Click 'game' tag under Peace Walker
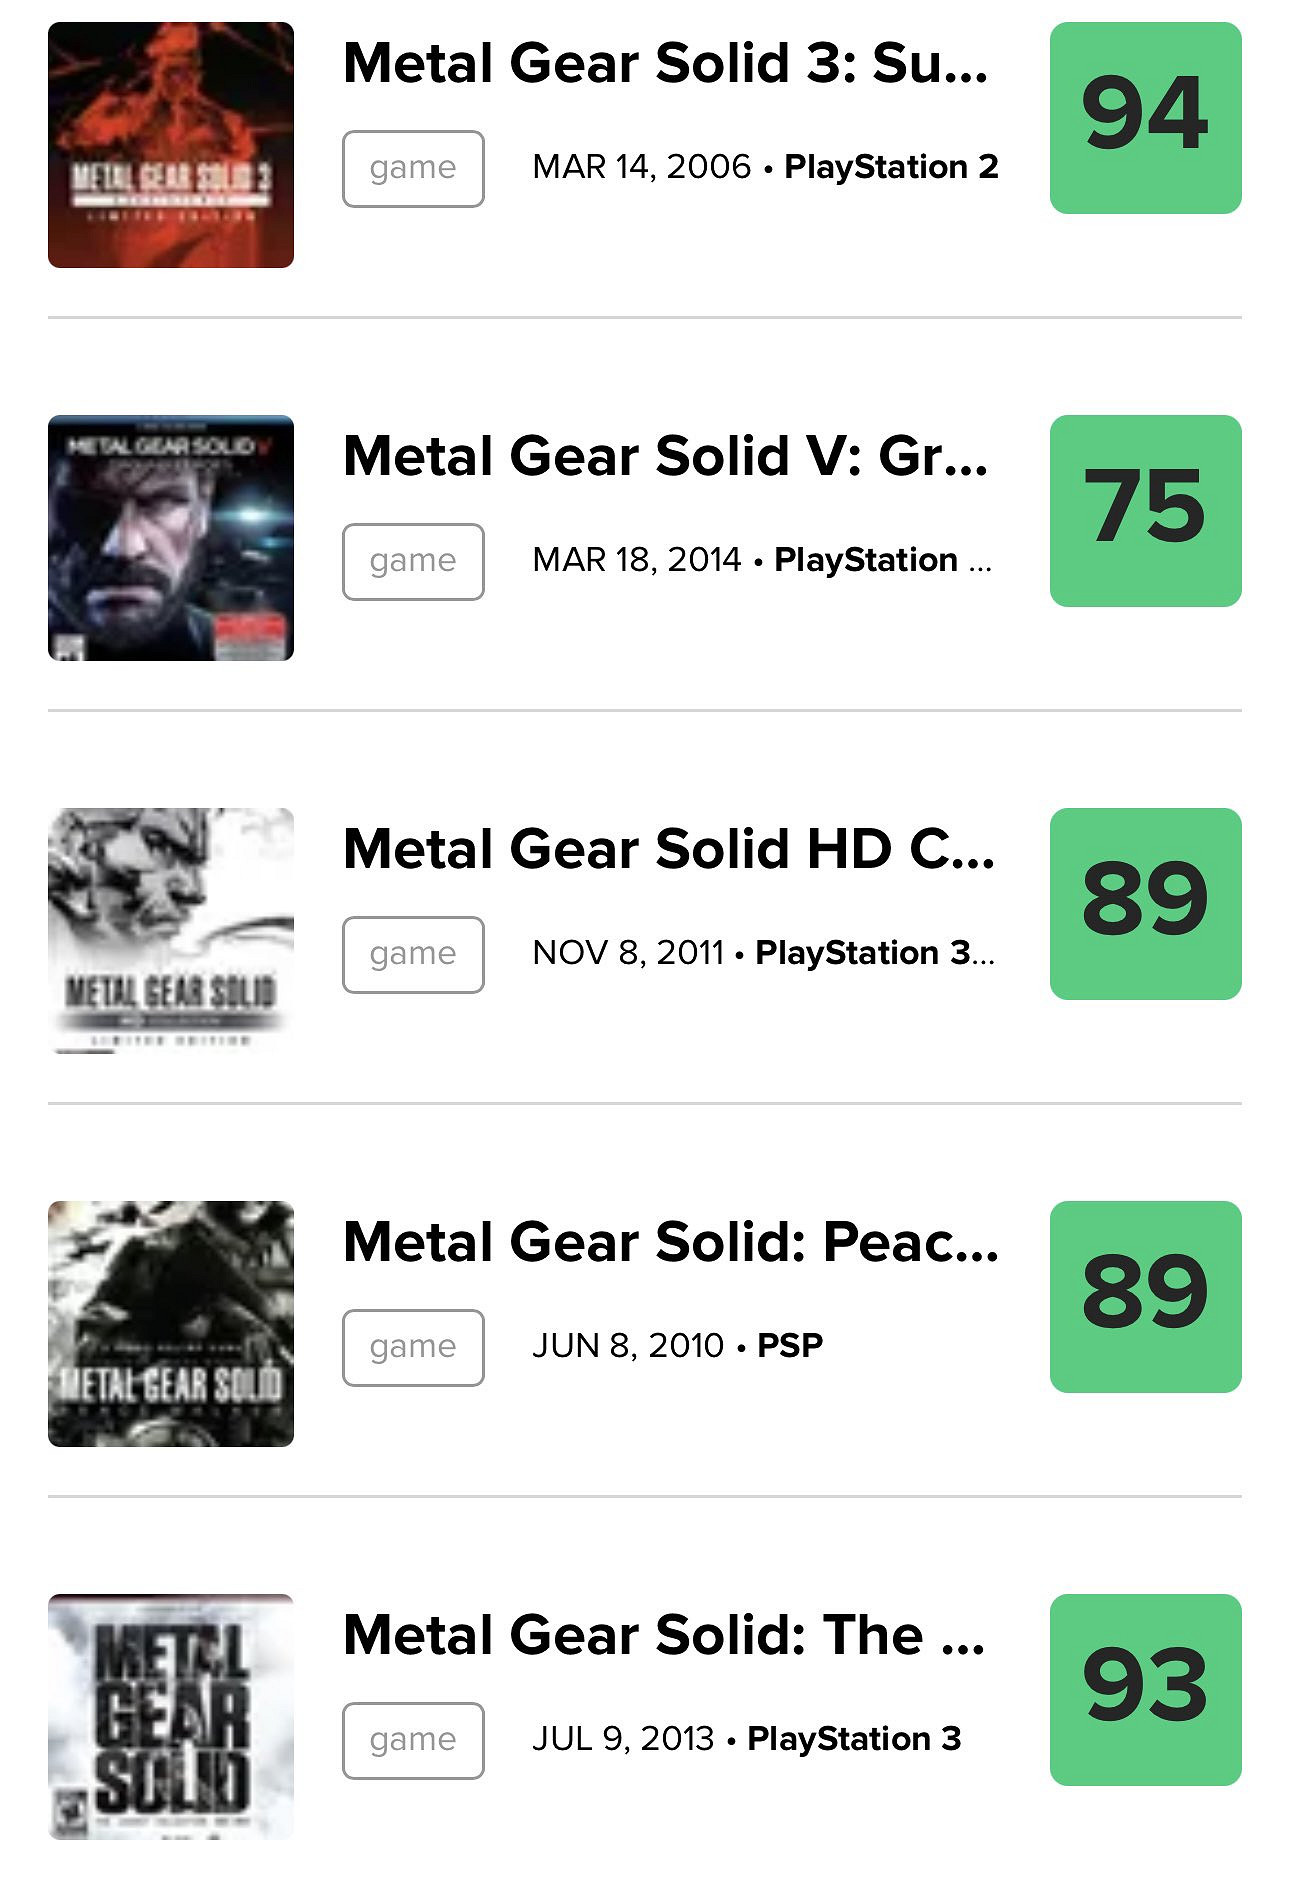The width and height of the screenshot is (1290, 1885). pos(413,1348)
